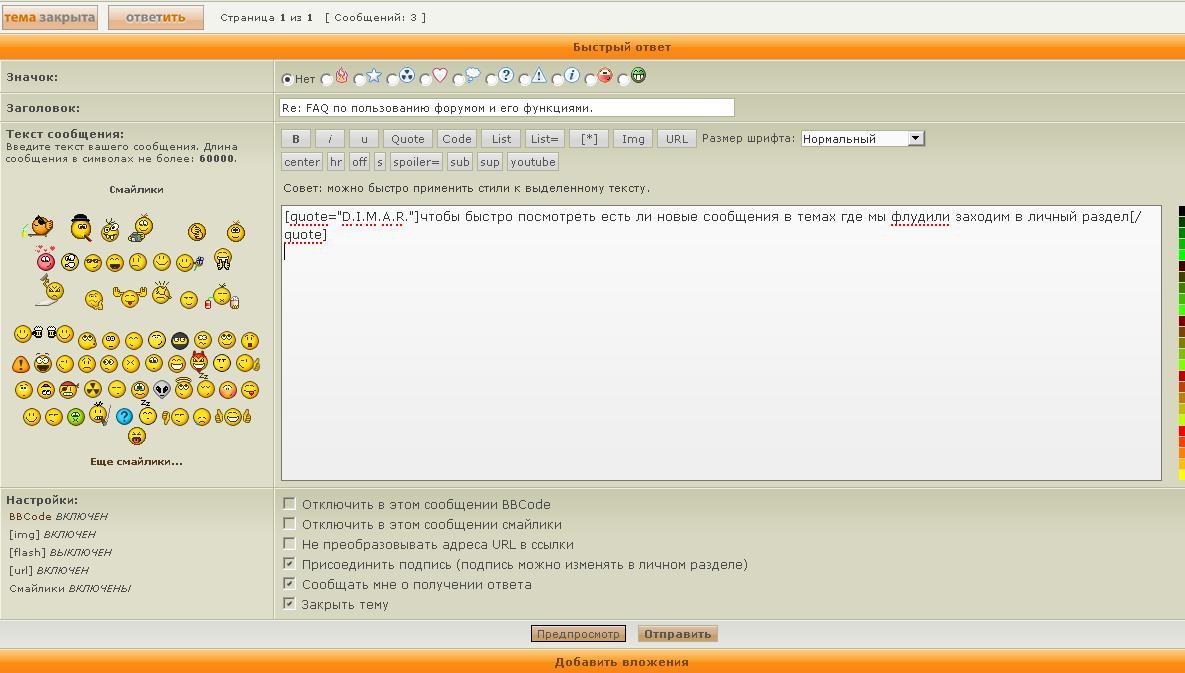
Task: Click the 'Заголовок' subject input field
Action: [x=506, y=108]
